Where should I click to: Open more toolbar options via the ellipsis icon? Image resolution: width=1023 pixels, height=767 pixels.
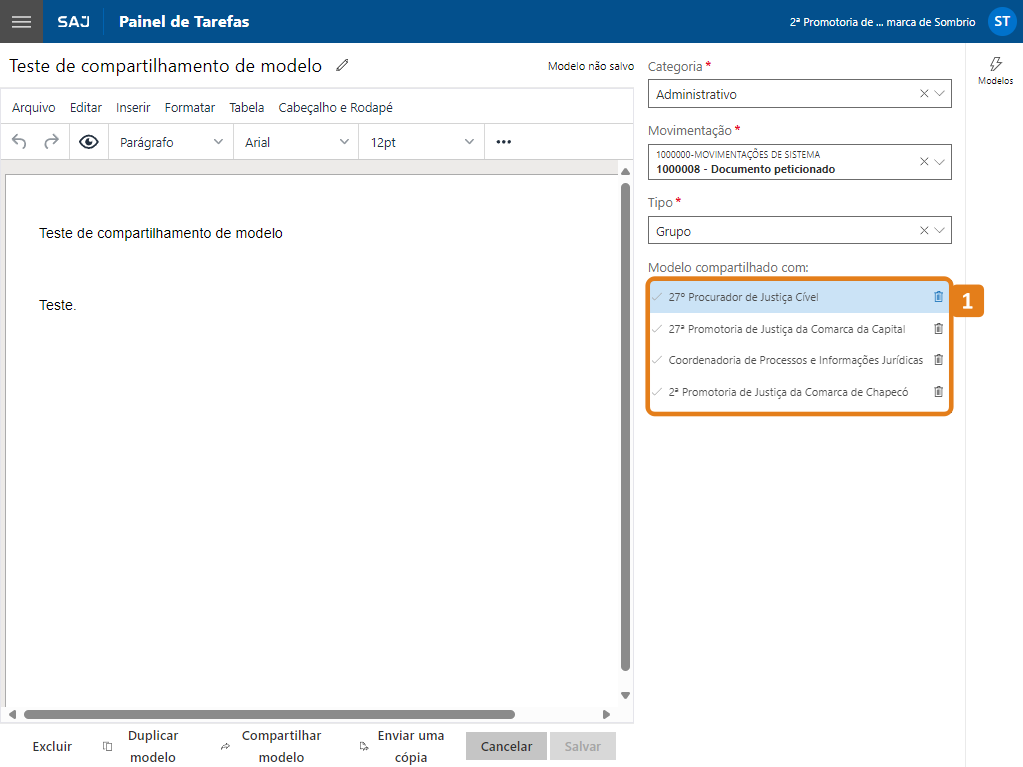503,141
